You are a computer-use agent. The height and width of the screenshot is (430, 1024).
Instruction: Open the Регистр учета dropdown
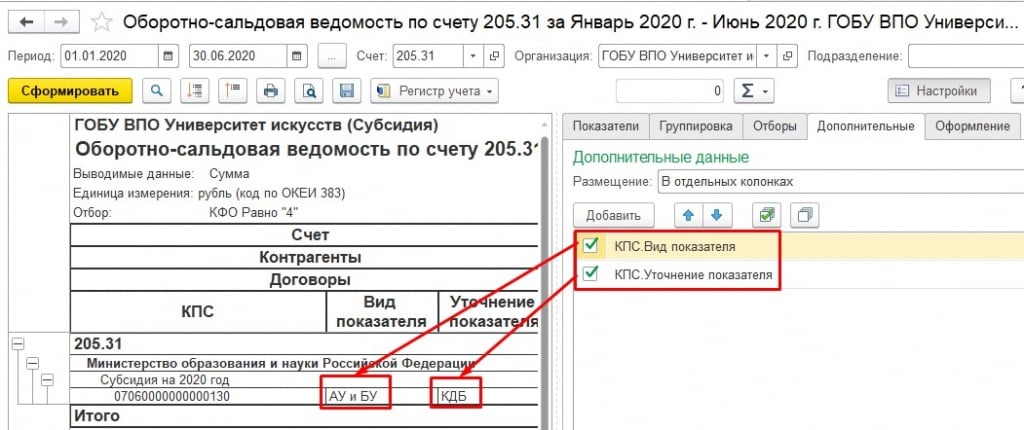[x=434, y=90]
